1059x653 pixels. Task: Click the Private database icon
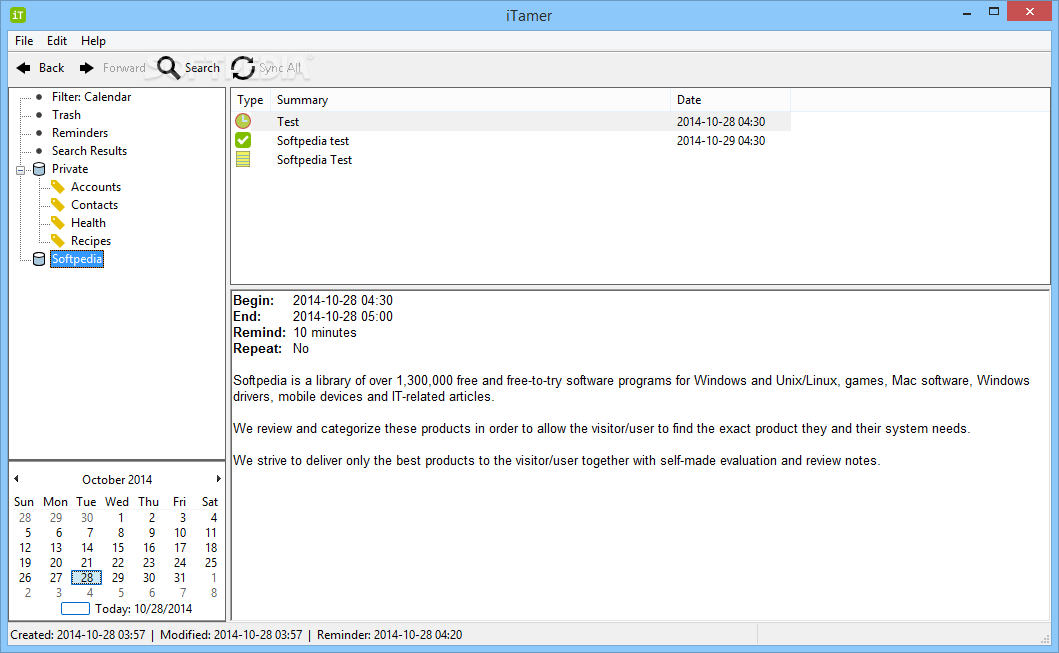tap(39, 169)
